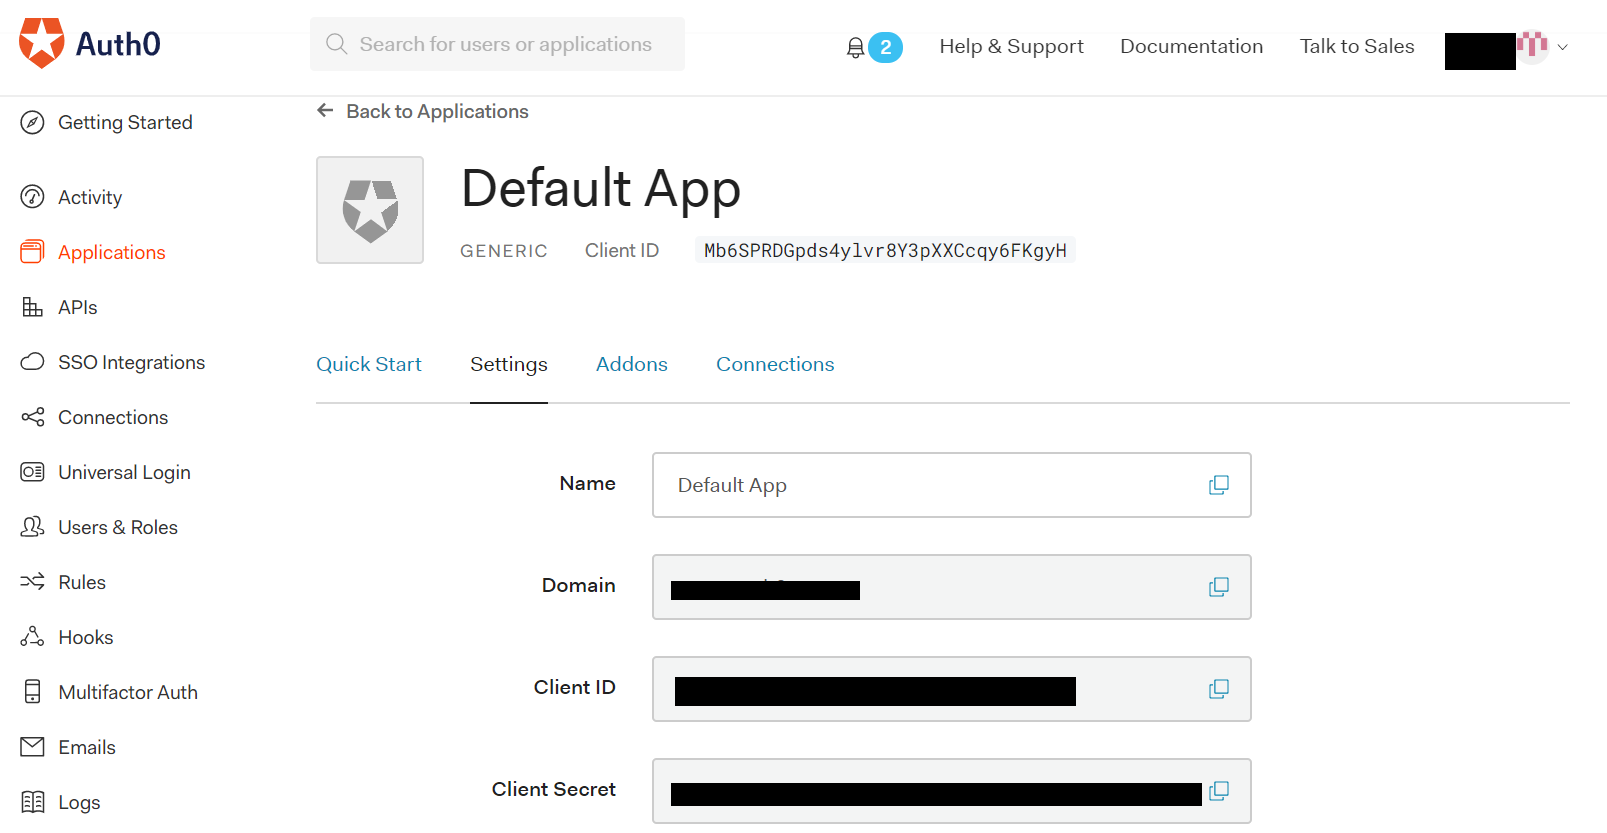
Task: Open Hooks in the sidebar
Action: pyautogui.click(x=86, y=637)
